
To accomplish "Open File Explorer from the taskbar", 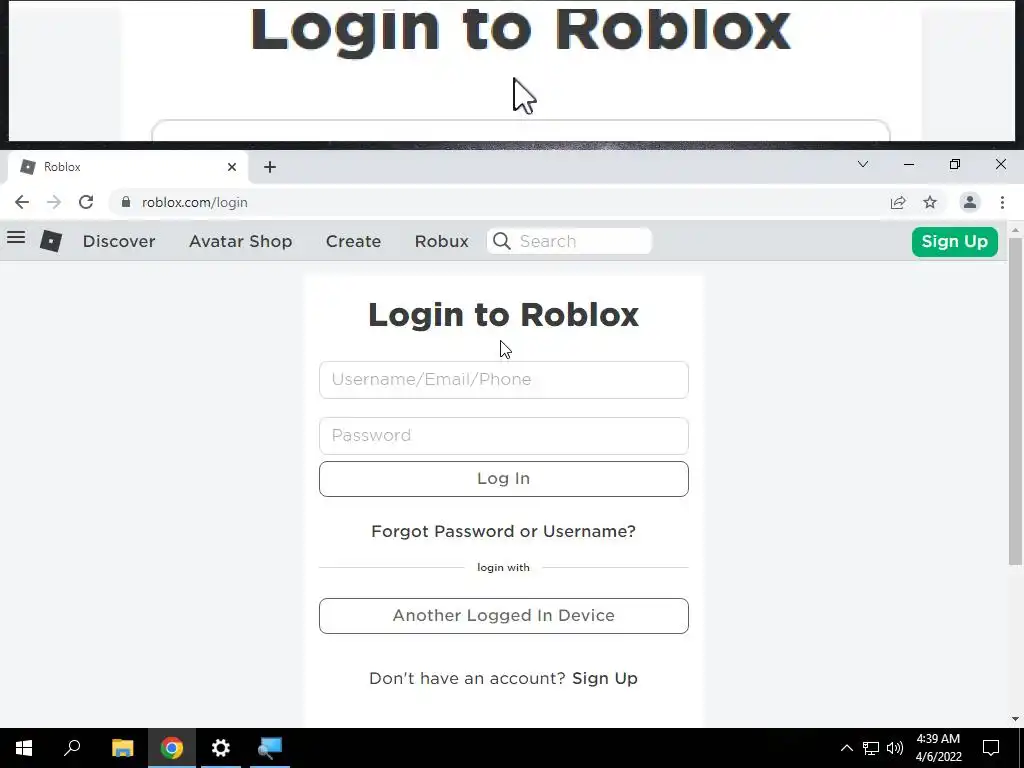I will coord(122,748).
